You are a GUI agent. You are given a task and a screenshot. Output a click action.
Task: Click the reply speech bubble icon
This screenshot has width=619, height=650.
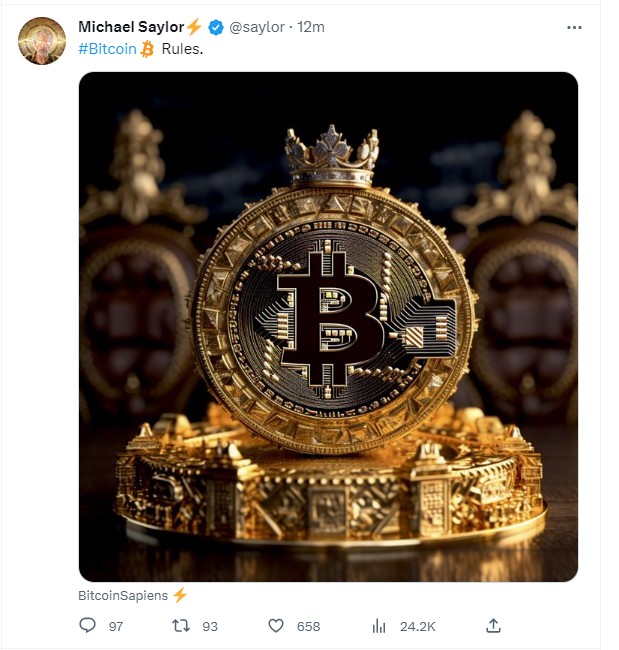tap(87, 625)
